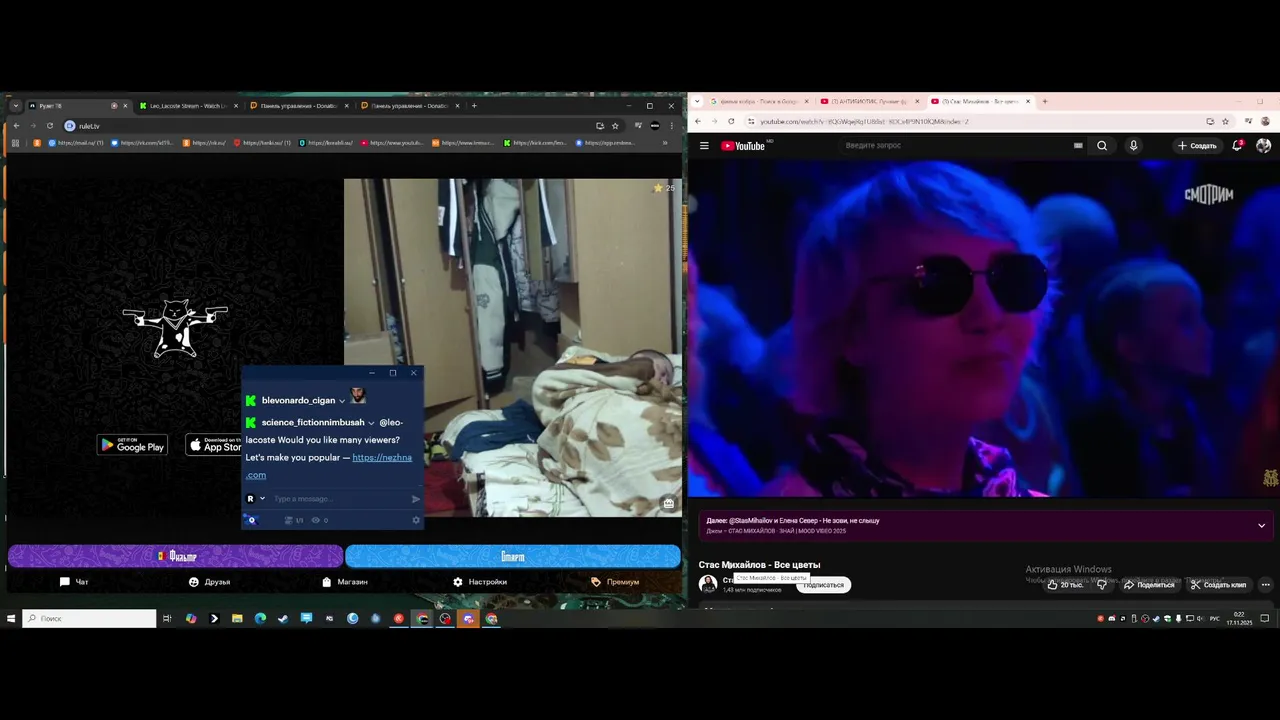Click Get it on Google Play badge
1280x720 pixels.
(x=132, y=445)
